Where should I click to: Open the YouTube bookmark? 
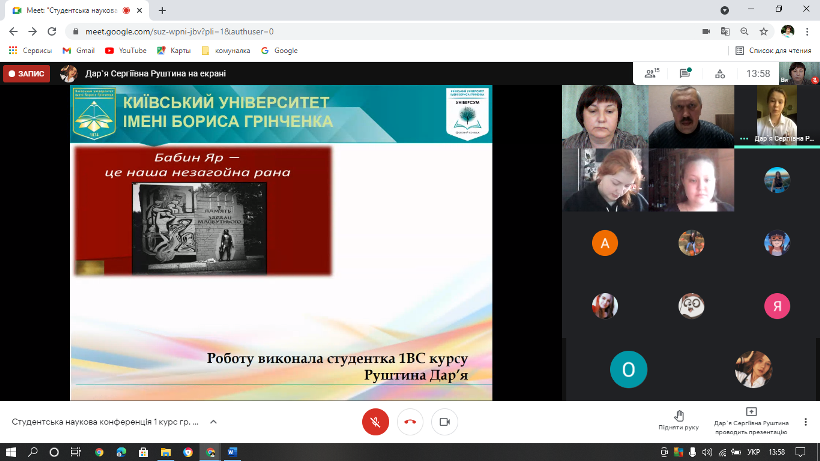pos(126,51)
